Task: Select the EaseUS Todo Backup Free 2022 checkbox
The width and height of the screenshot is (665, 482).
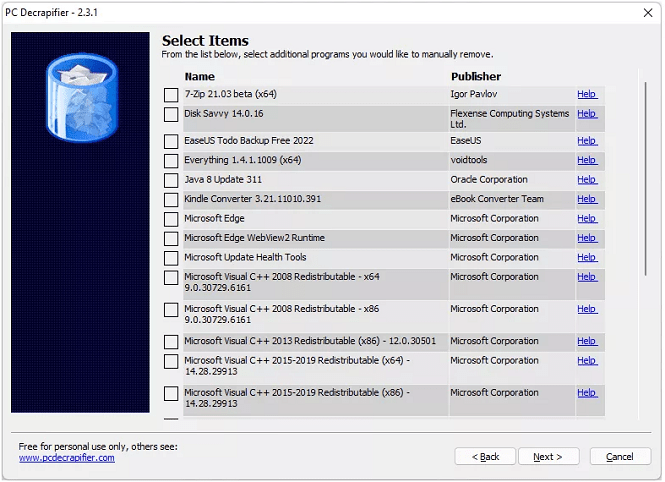Action: coord(171,142)
